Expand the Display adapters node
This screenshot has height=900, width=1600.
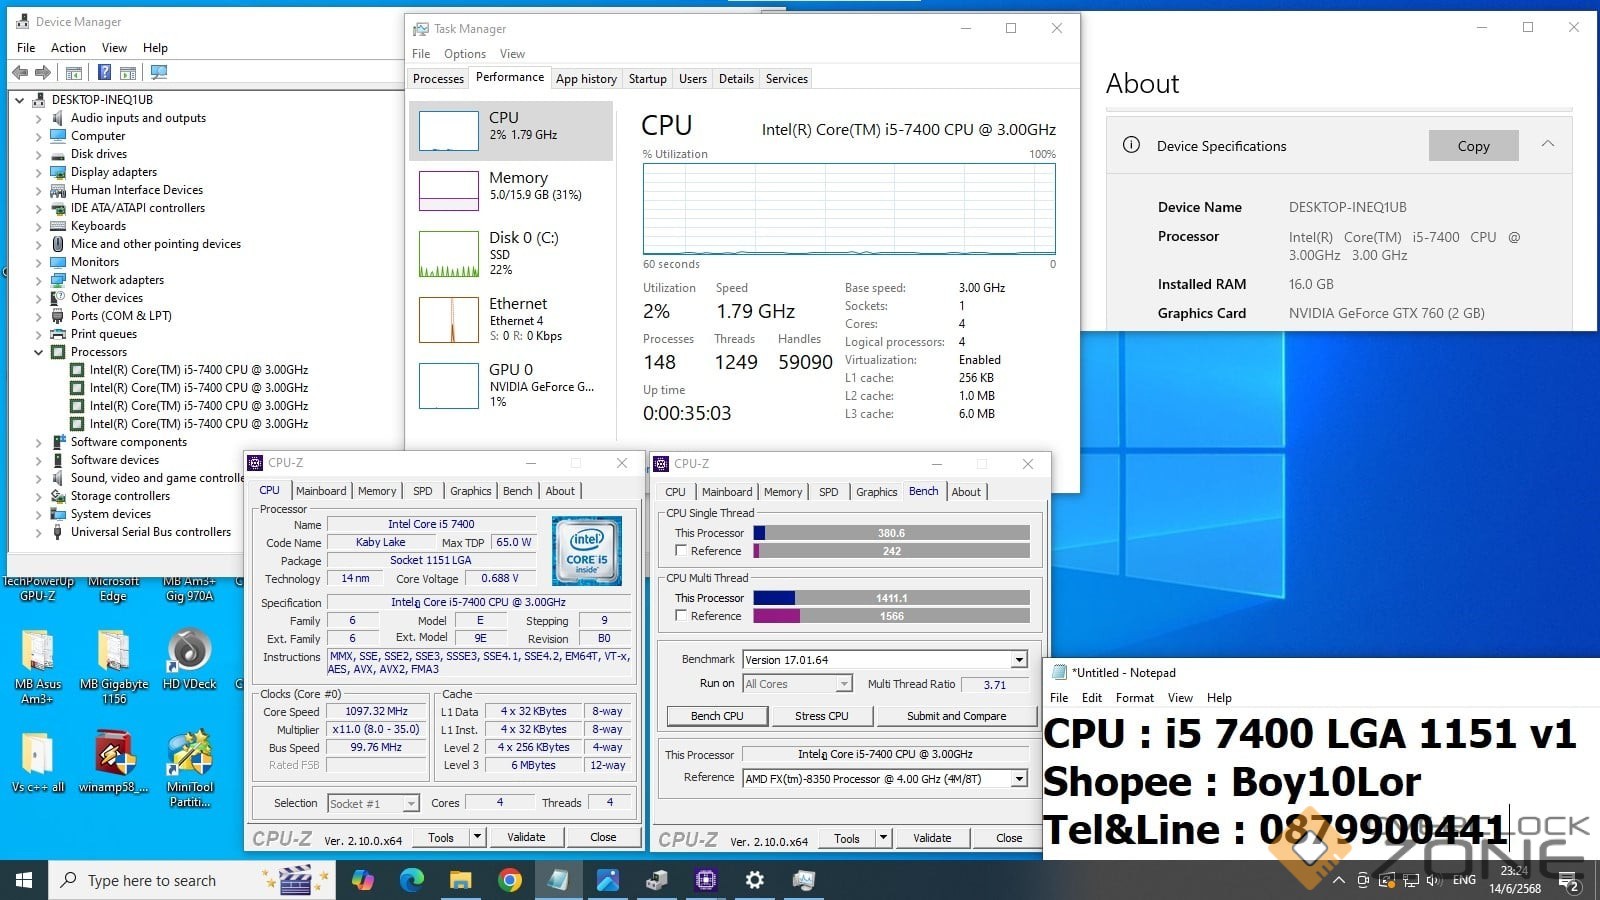pyautogui.click(x=39, y=172)
